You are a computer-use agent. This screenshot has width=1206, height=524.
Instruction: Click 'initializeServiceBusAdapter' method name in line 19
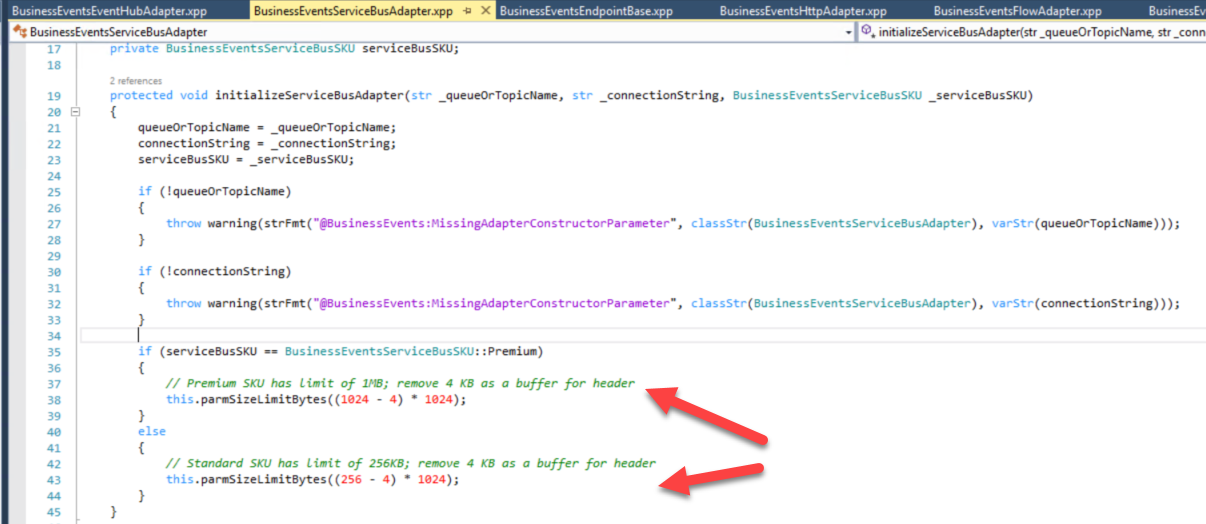click(x=307, y=96)
